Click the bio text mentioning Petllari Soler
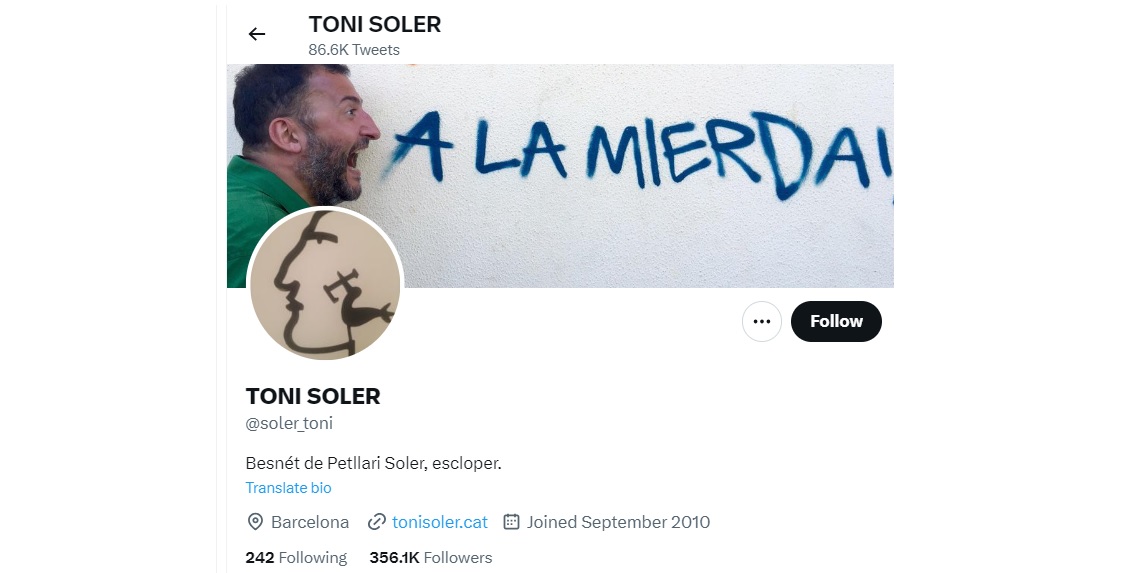The height and width of the screenshot is (573, 1143). 373,463
